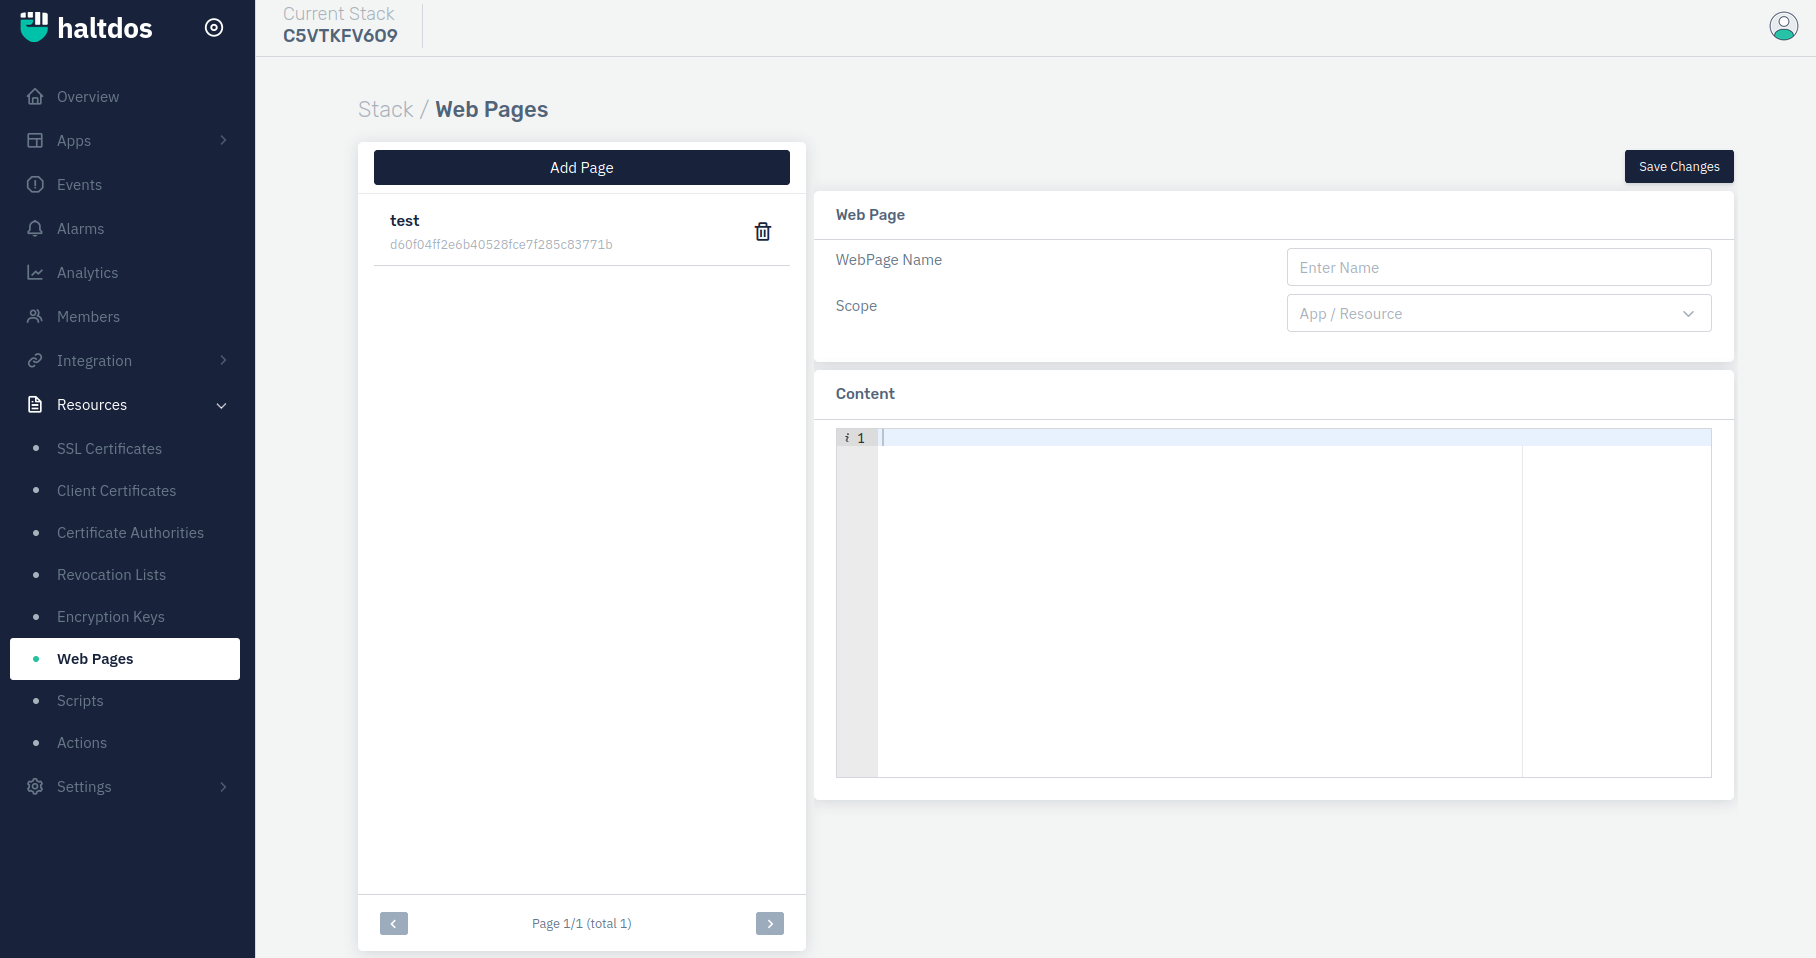The width and height of the screenshot is (1816, 958).
Task: Select the test web page entry
Action: coord(582,231)
